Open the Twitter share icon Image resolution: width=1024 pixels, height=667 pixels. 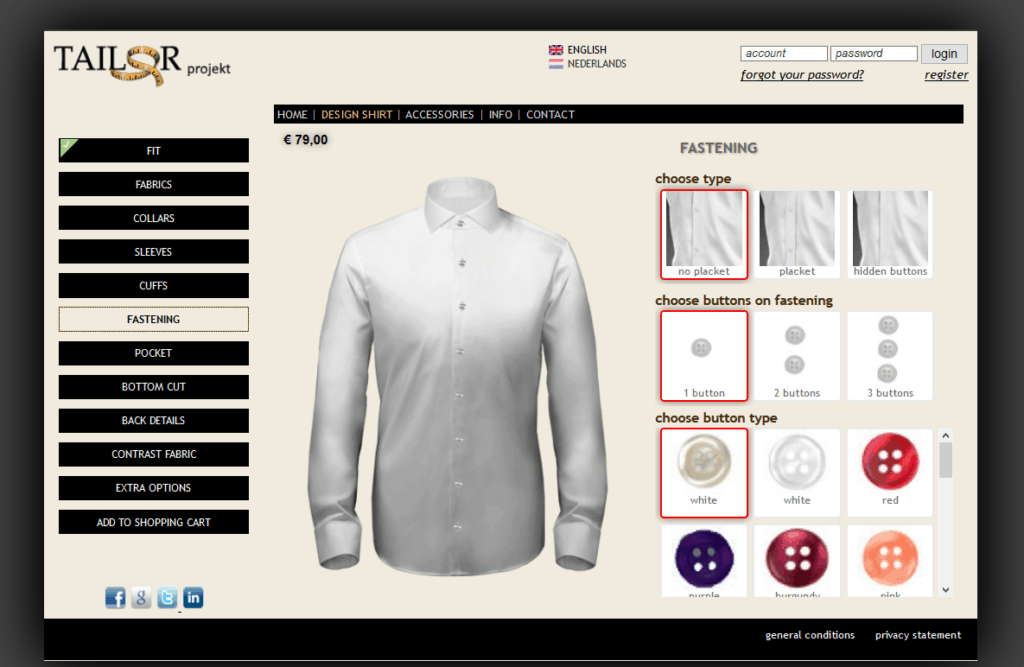[167, 598]
